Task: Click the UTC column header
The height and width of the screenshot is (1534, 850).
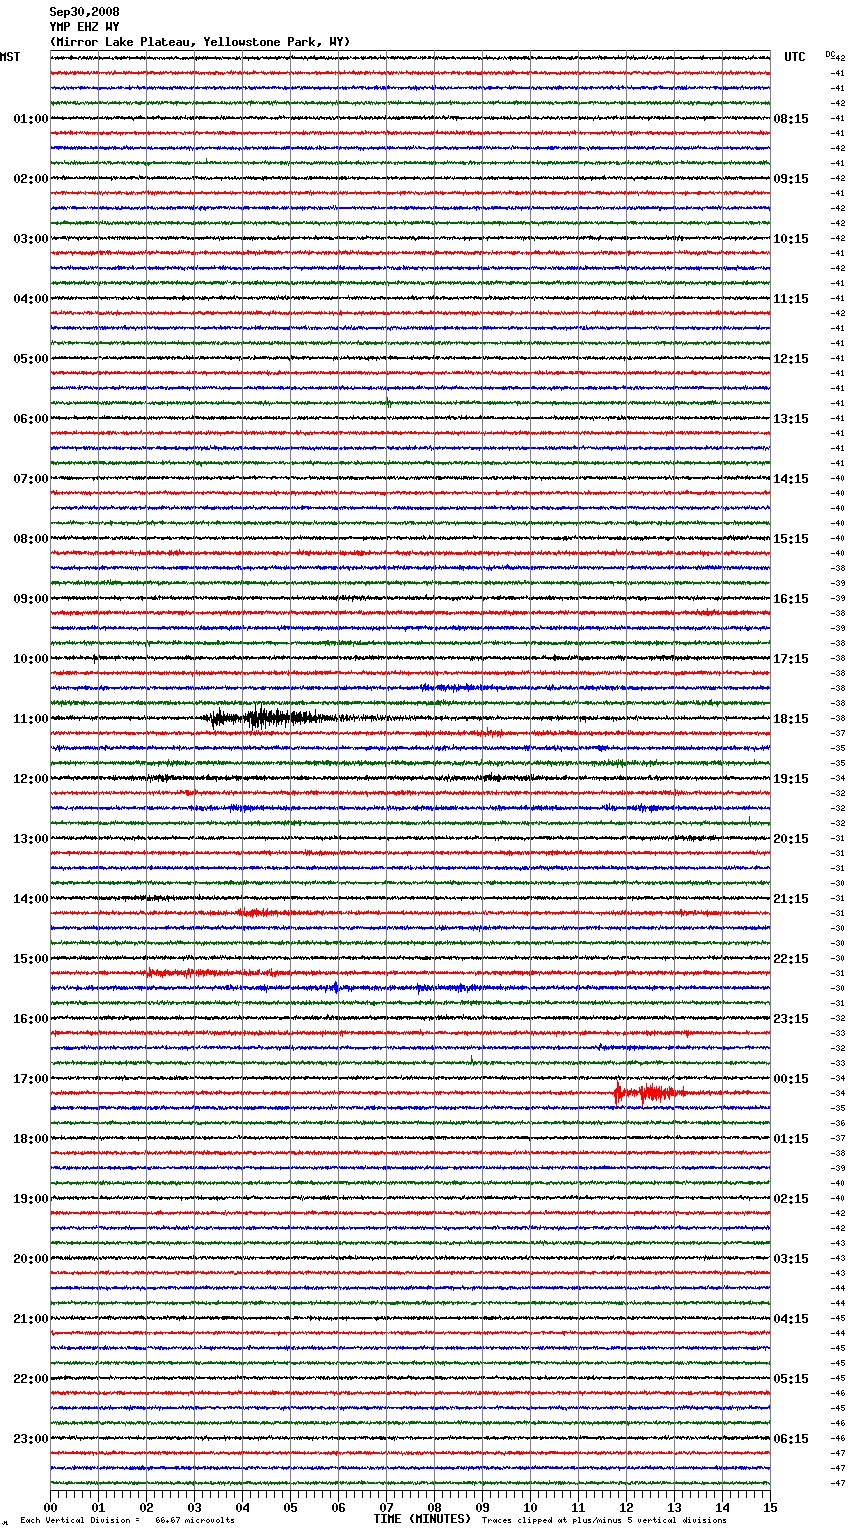Action: pos(795,57)
